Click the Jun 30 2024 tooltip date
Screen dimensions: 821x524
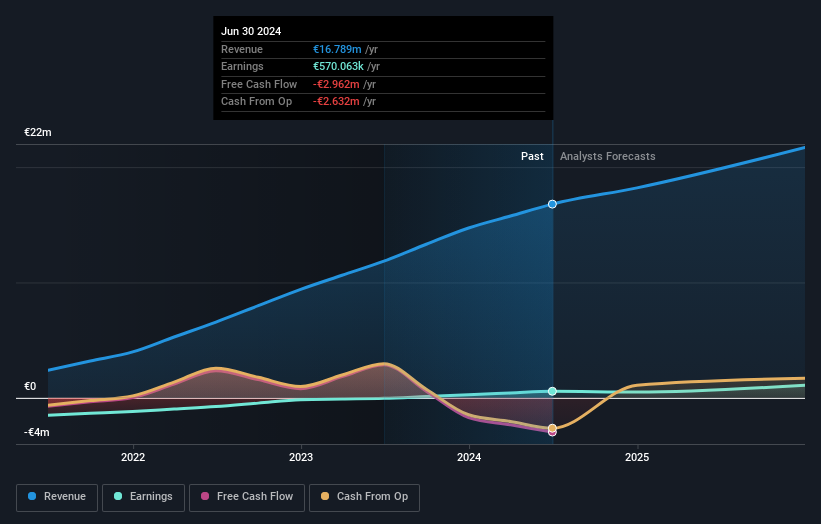pyautogui.click(x=251, y=31)
